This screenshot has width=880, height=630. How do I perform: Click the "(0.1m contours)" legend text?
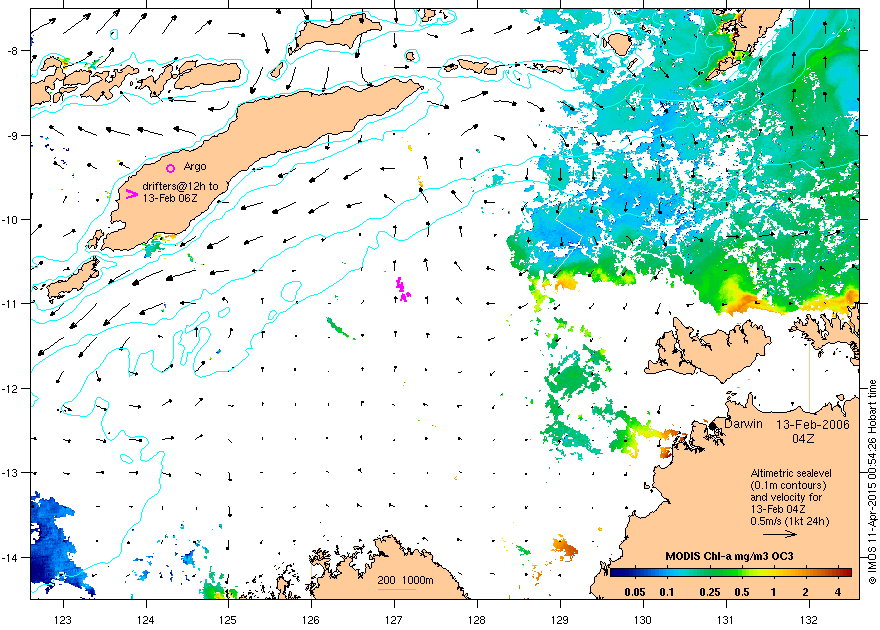[789, 485]
